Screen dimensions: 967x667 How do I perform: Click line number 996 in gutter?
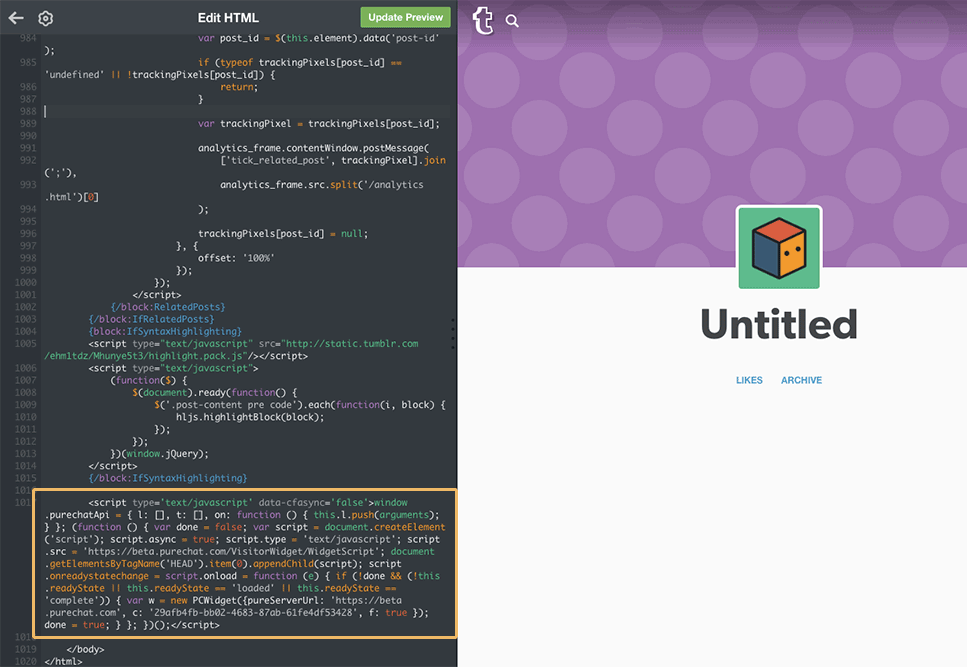pyautogui.click(x=28, y=234)
